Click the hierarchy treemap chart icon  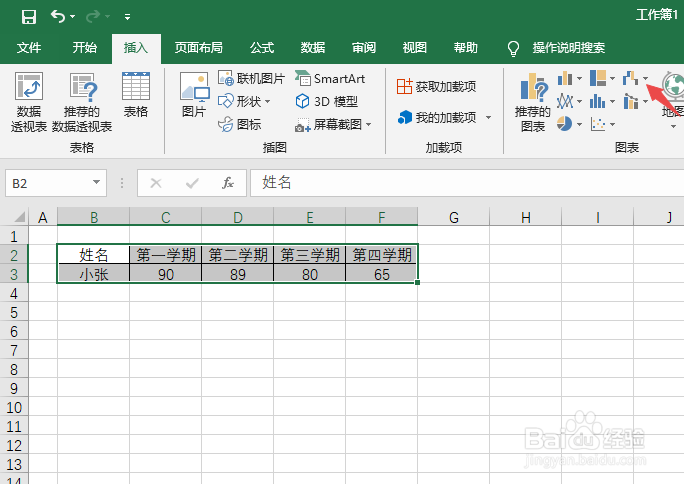click(x=598, y=78)
